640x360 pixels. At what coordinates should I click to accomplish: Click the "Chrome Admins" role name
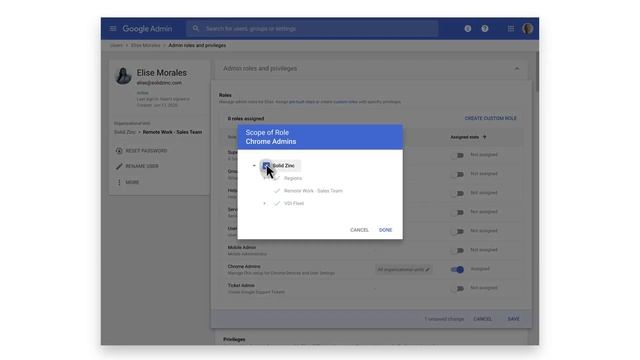pyautogui.click(x=244, y=267)
